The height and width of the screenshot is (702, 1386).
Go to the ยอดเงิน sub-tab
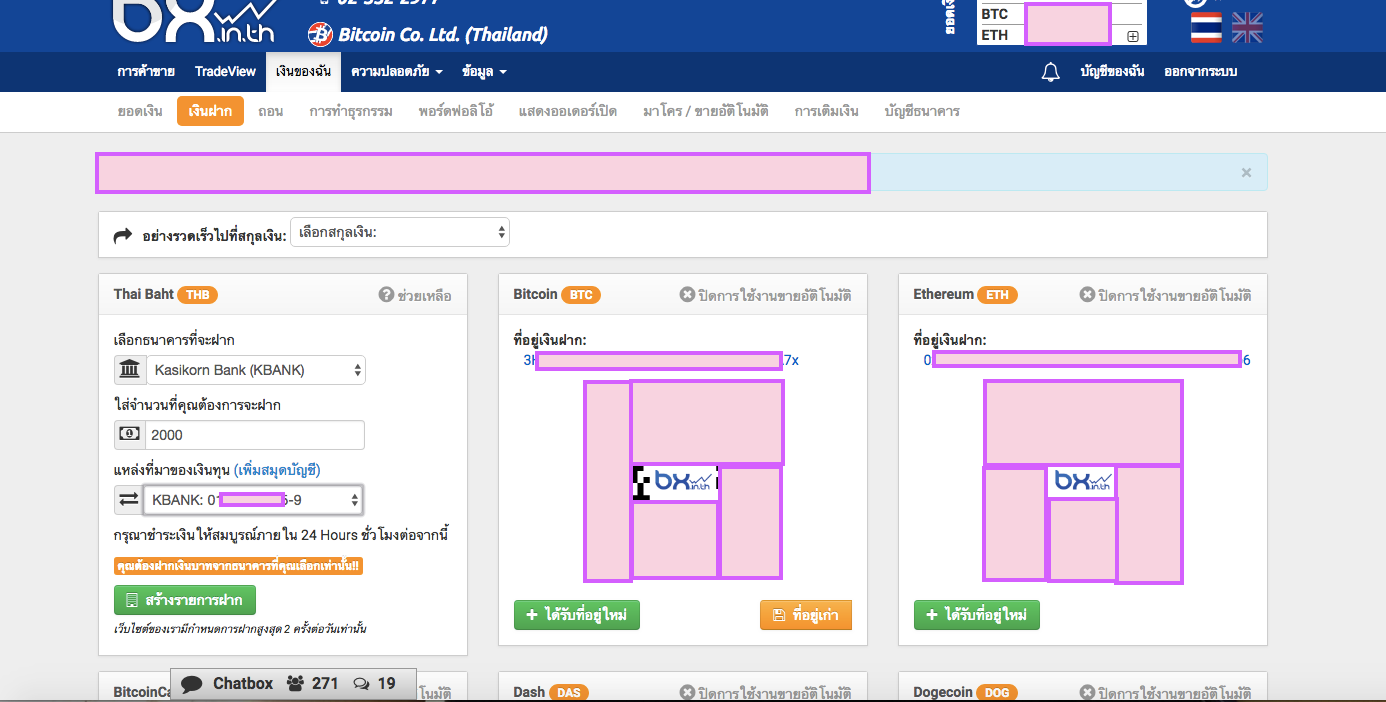(140, 111)
